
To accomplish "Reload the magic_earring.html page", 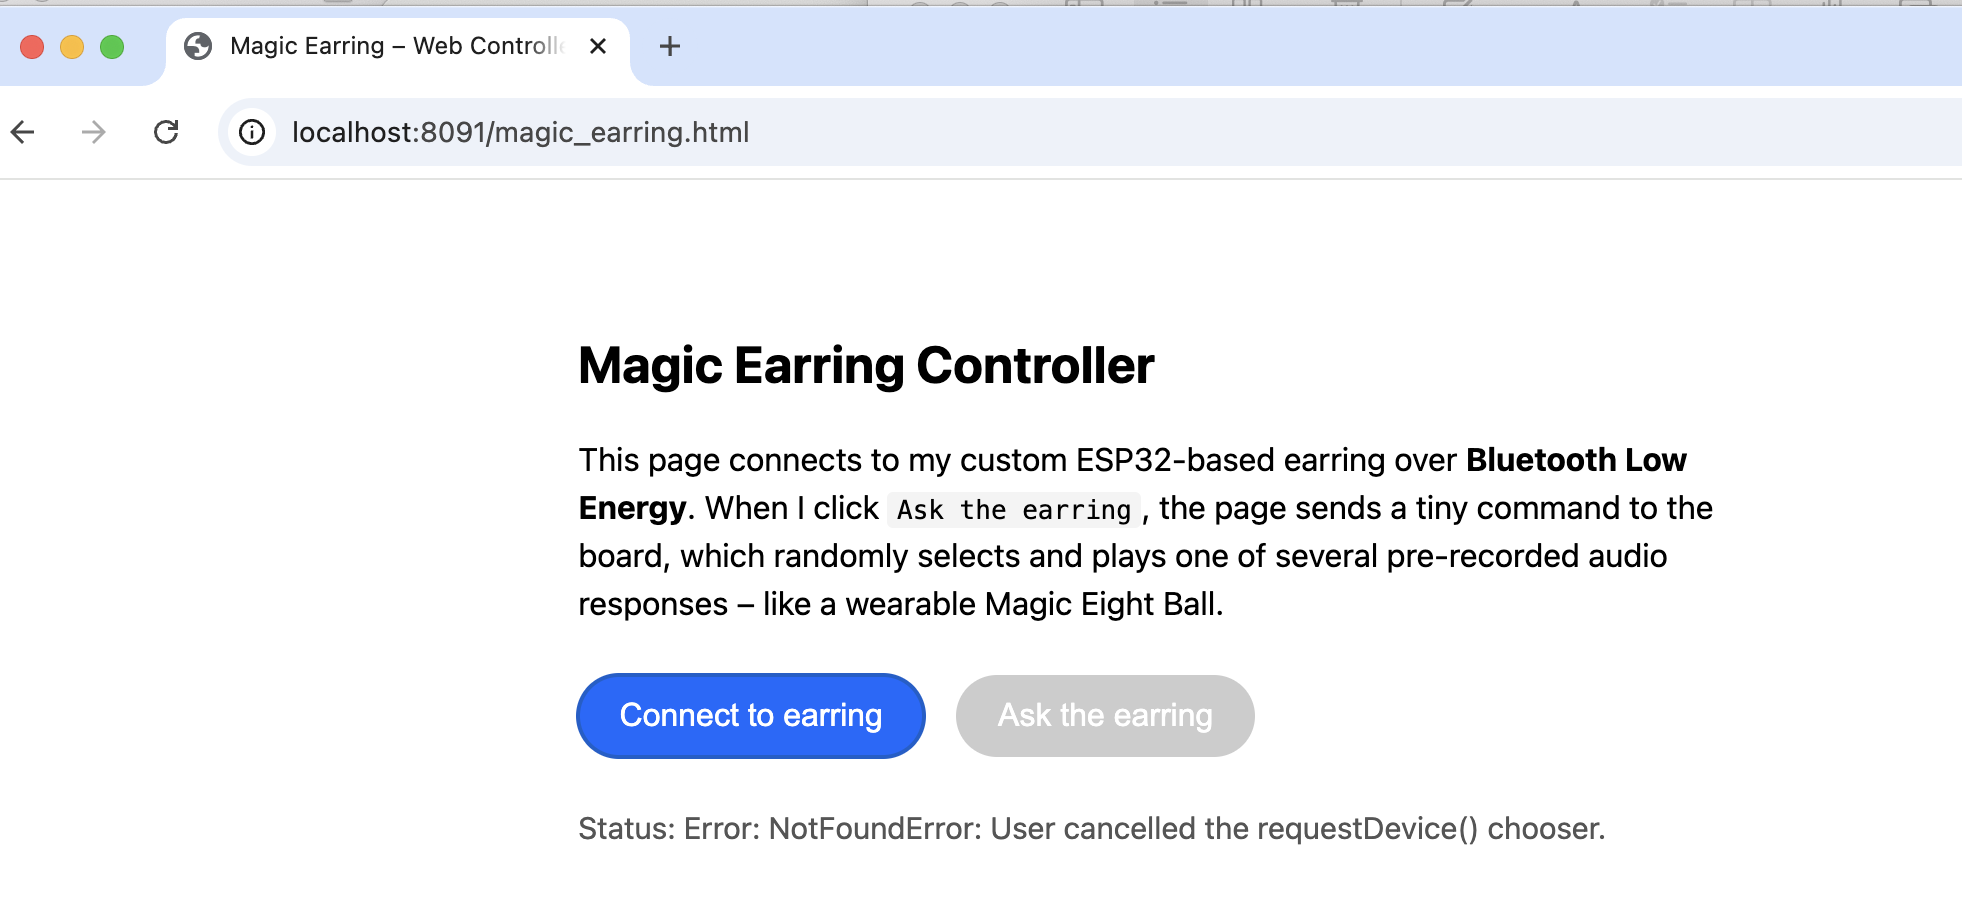I will click(166, 132).
